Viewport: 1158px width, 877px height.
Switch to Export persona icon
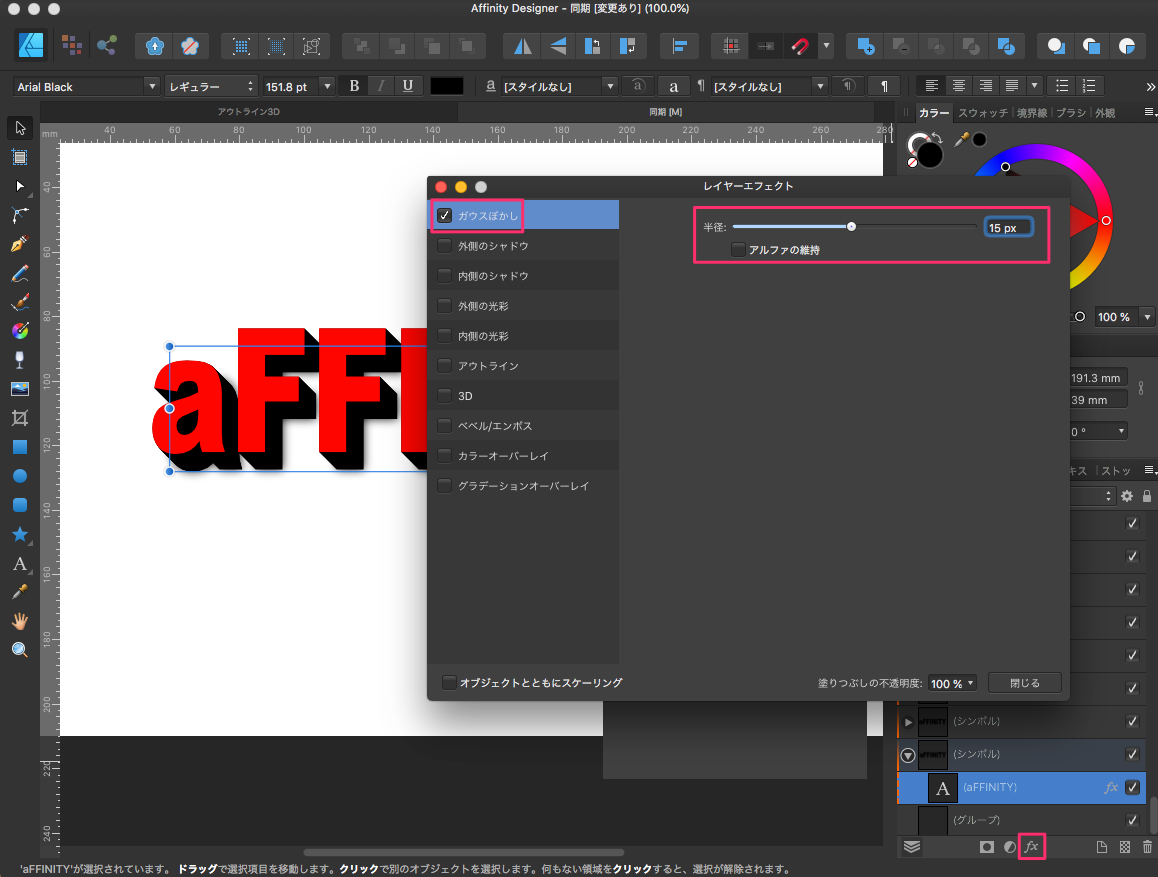coord(107,46)
